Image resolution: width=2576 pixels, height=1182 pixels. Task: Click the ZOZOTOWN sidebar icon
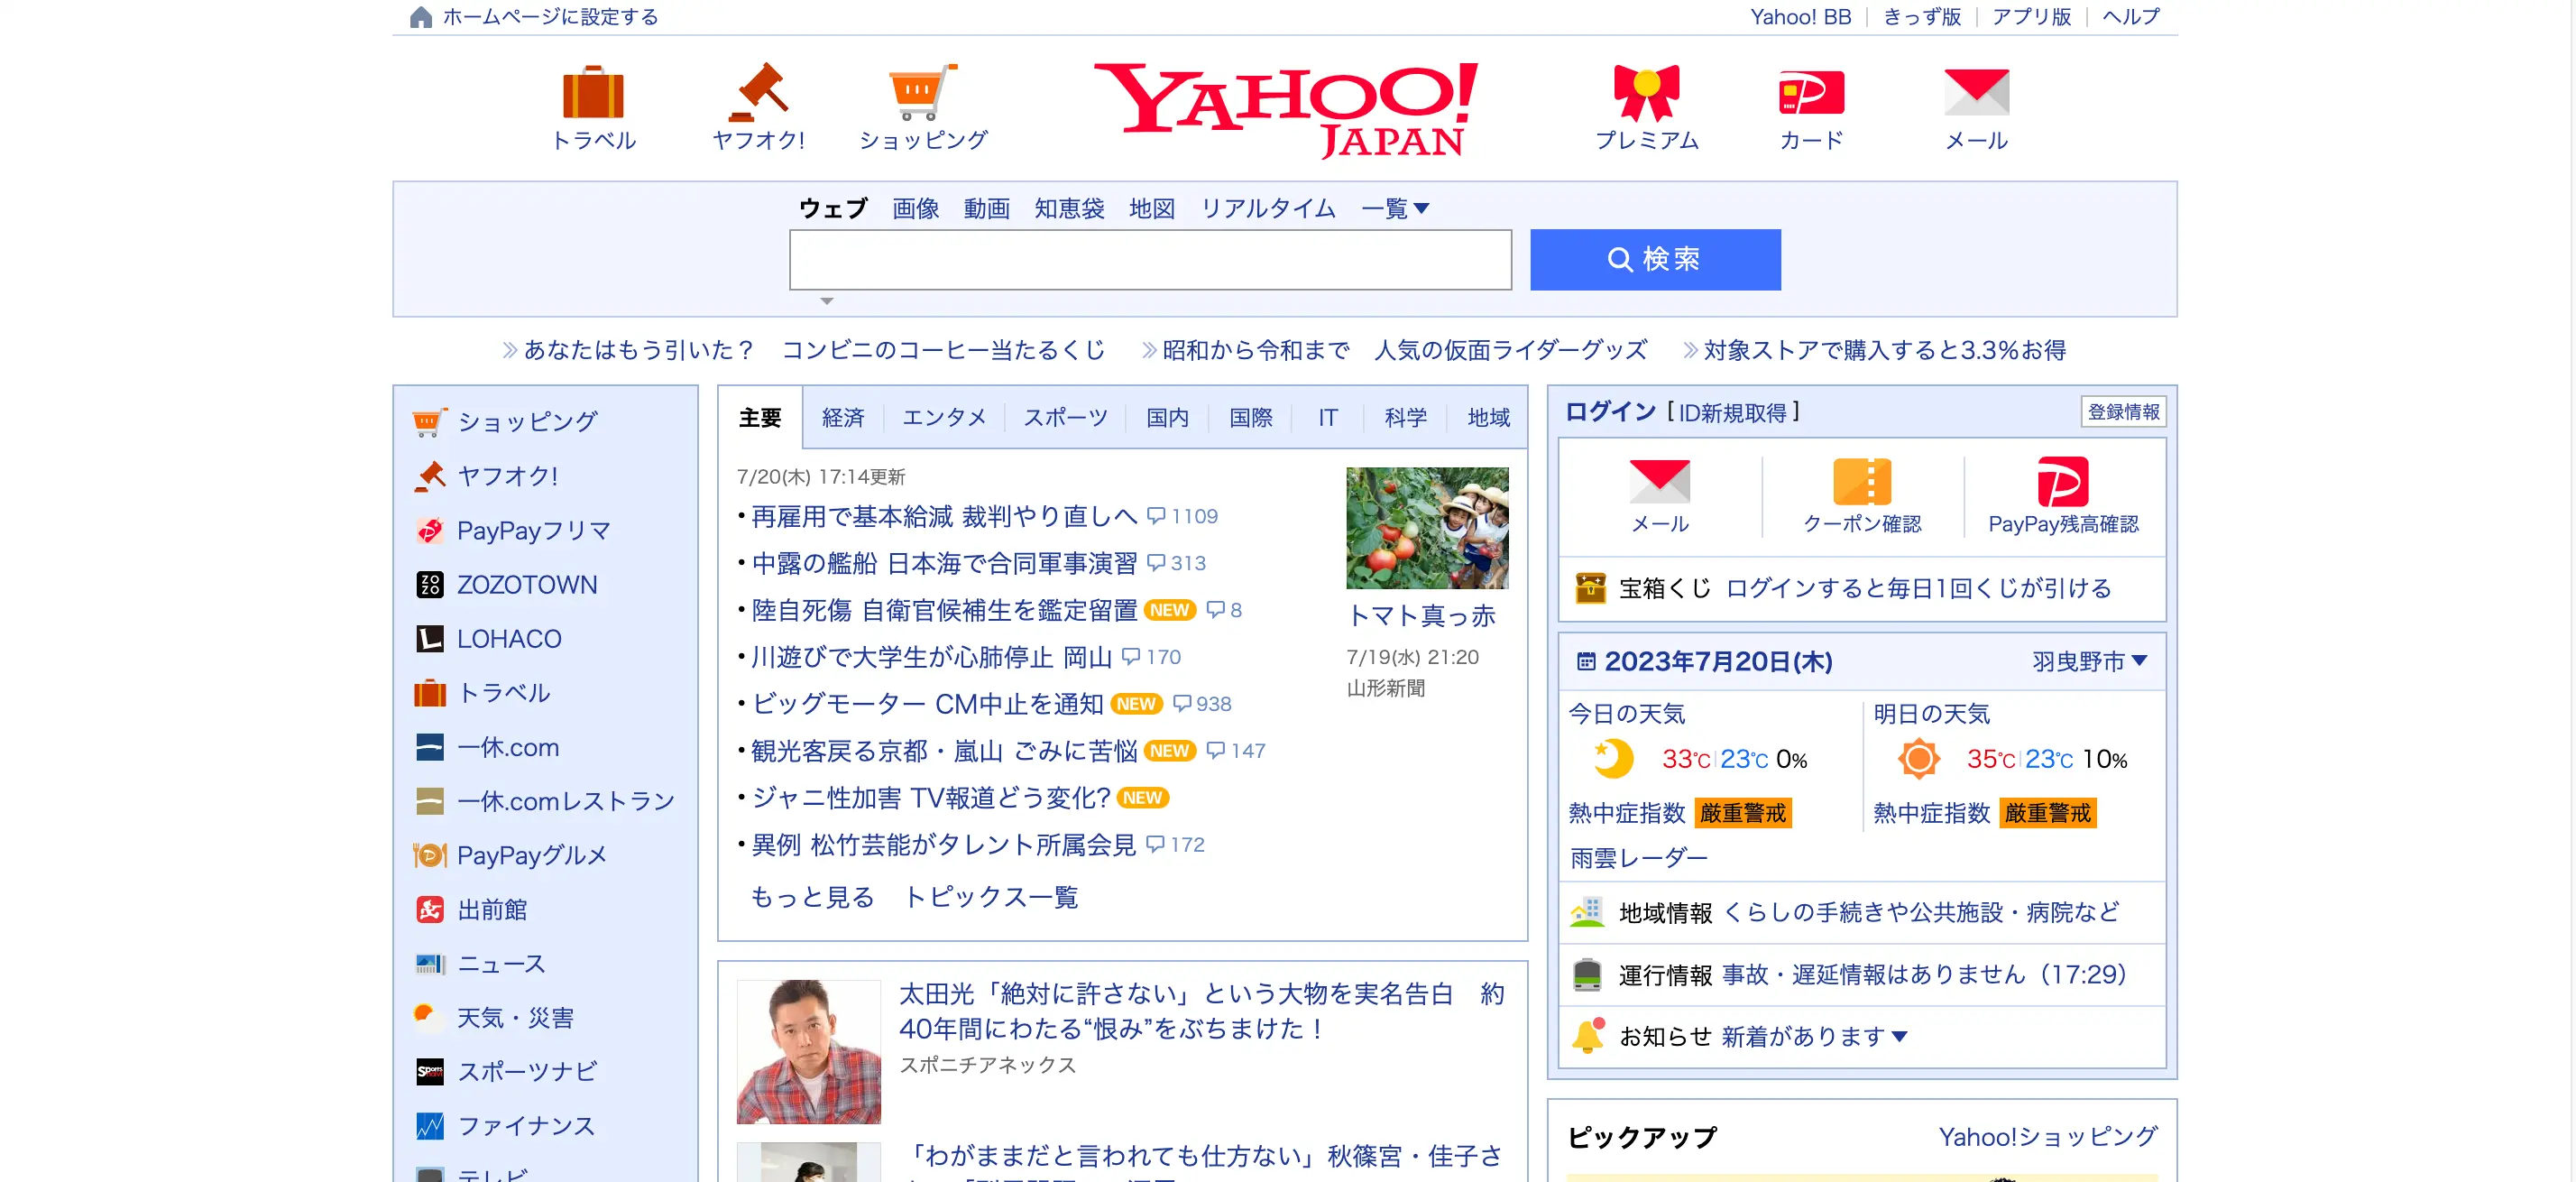click(430, 584)
